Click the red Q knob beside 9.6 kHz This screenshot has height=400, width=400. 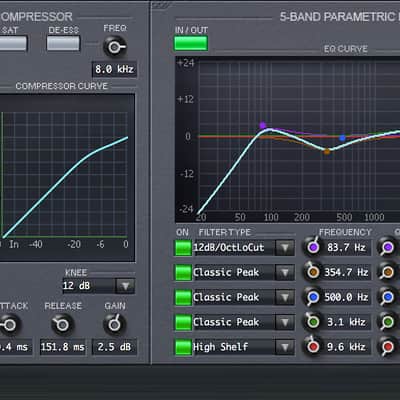pos(388,347)
